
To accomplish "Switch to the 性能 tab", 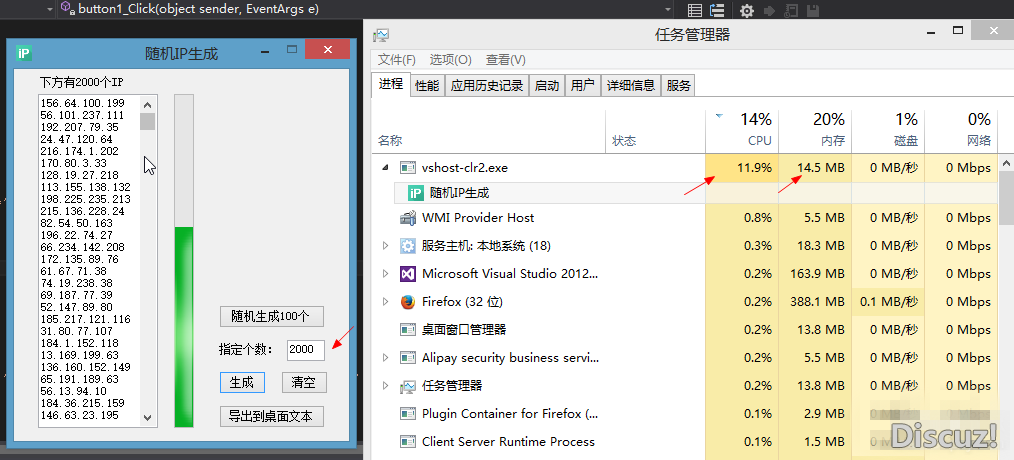I will point(427,86).
